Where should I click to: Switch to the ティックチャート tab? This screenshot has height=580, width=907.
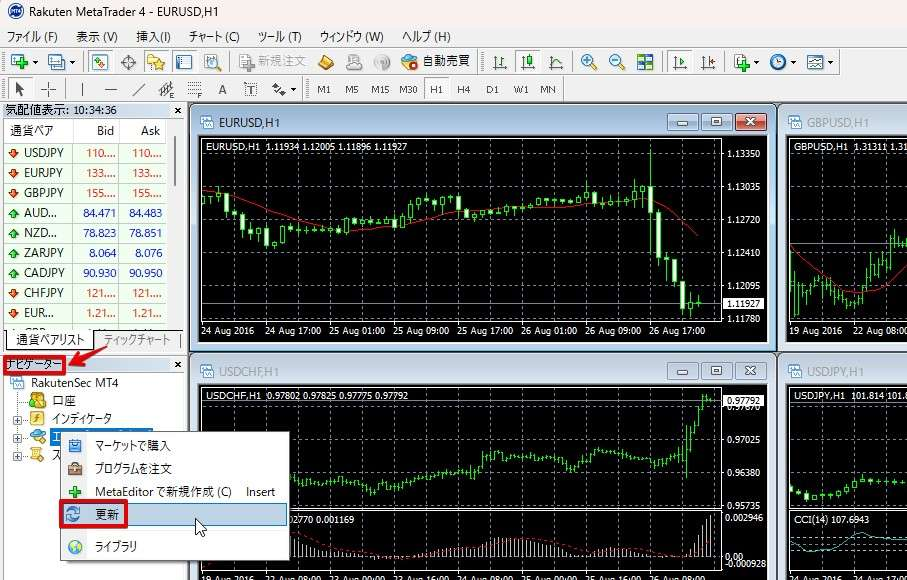(137, 339)
